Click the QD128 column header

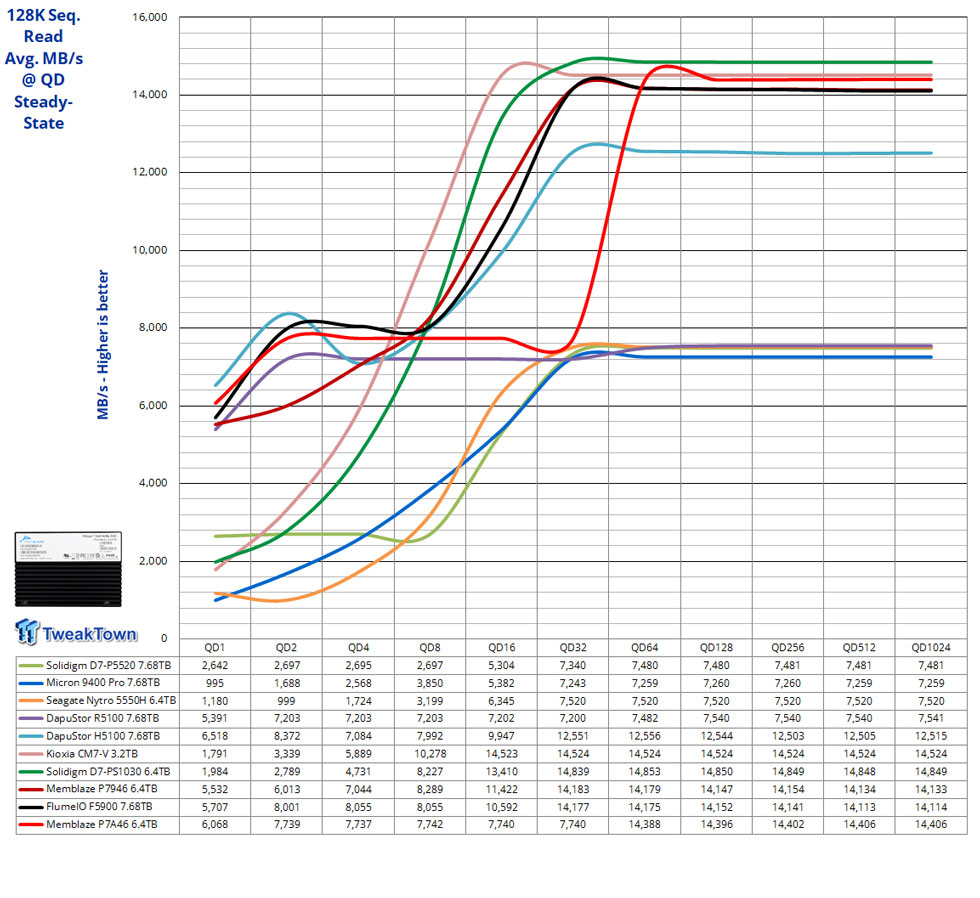point(716,647)
